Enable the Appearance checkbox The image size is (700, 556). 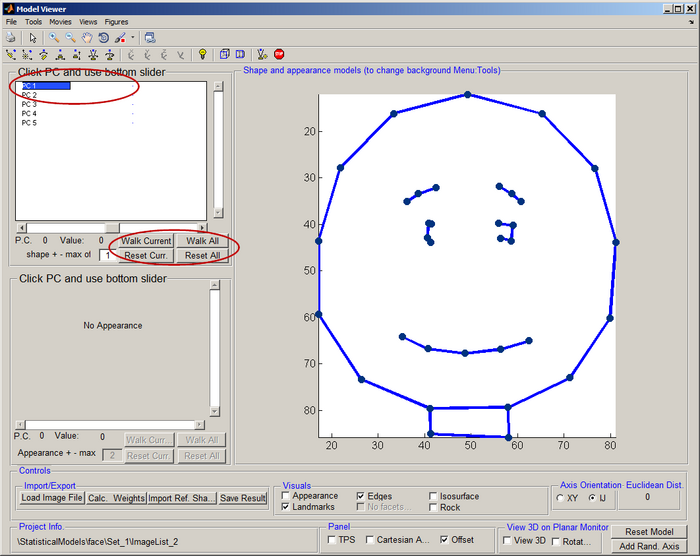pos(287,496)
